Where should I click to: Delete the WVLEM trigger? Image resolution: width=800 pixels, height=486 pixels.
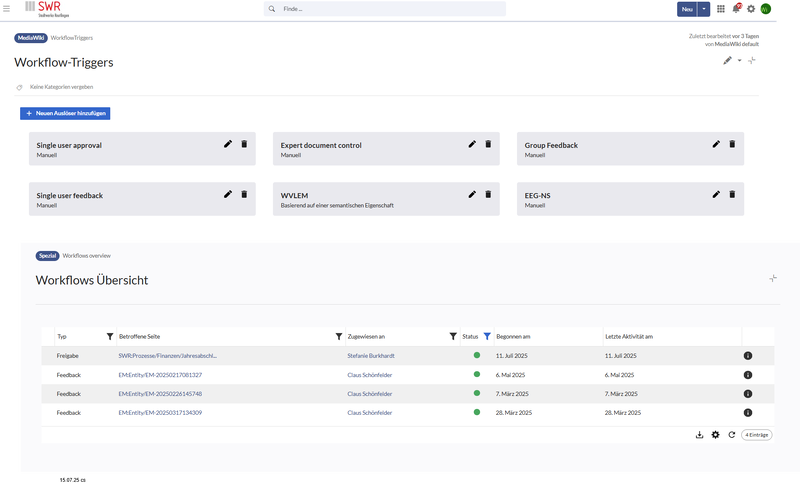click(488, 194)
